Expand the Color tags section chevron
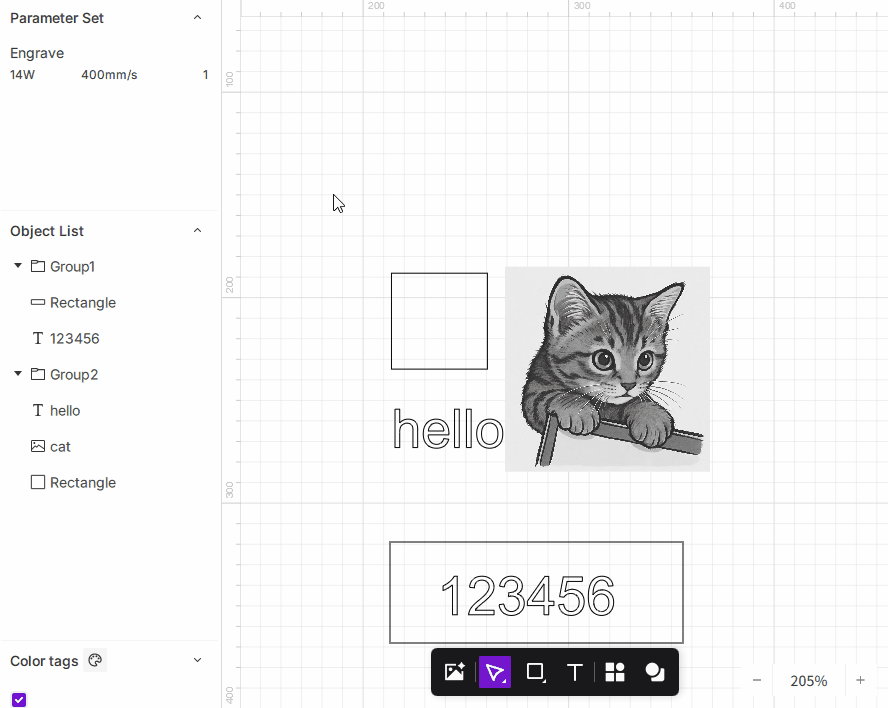Screen dimensions: 888x708 pyautogui.click(x=197, y=661)
